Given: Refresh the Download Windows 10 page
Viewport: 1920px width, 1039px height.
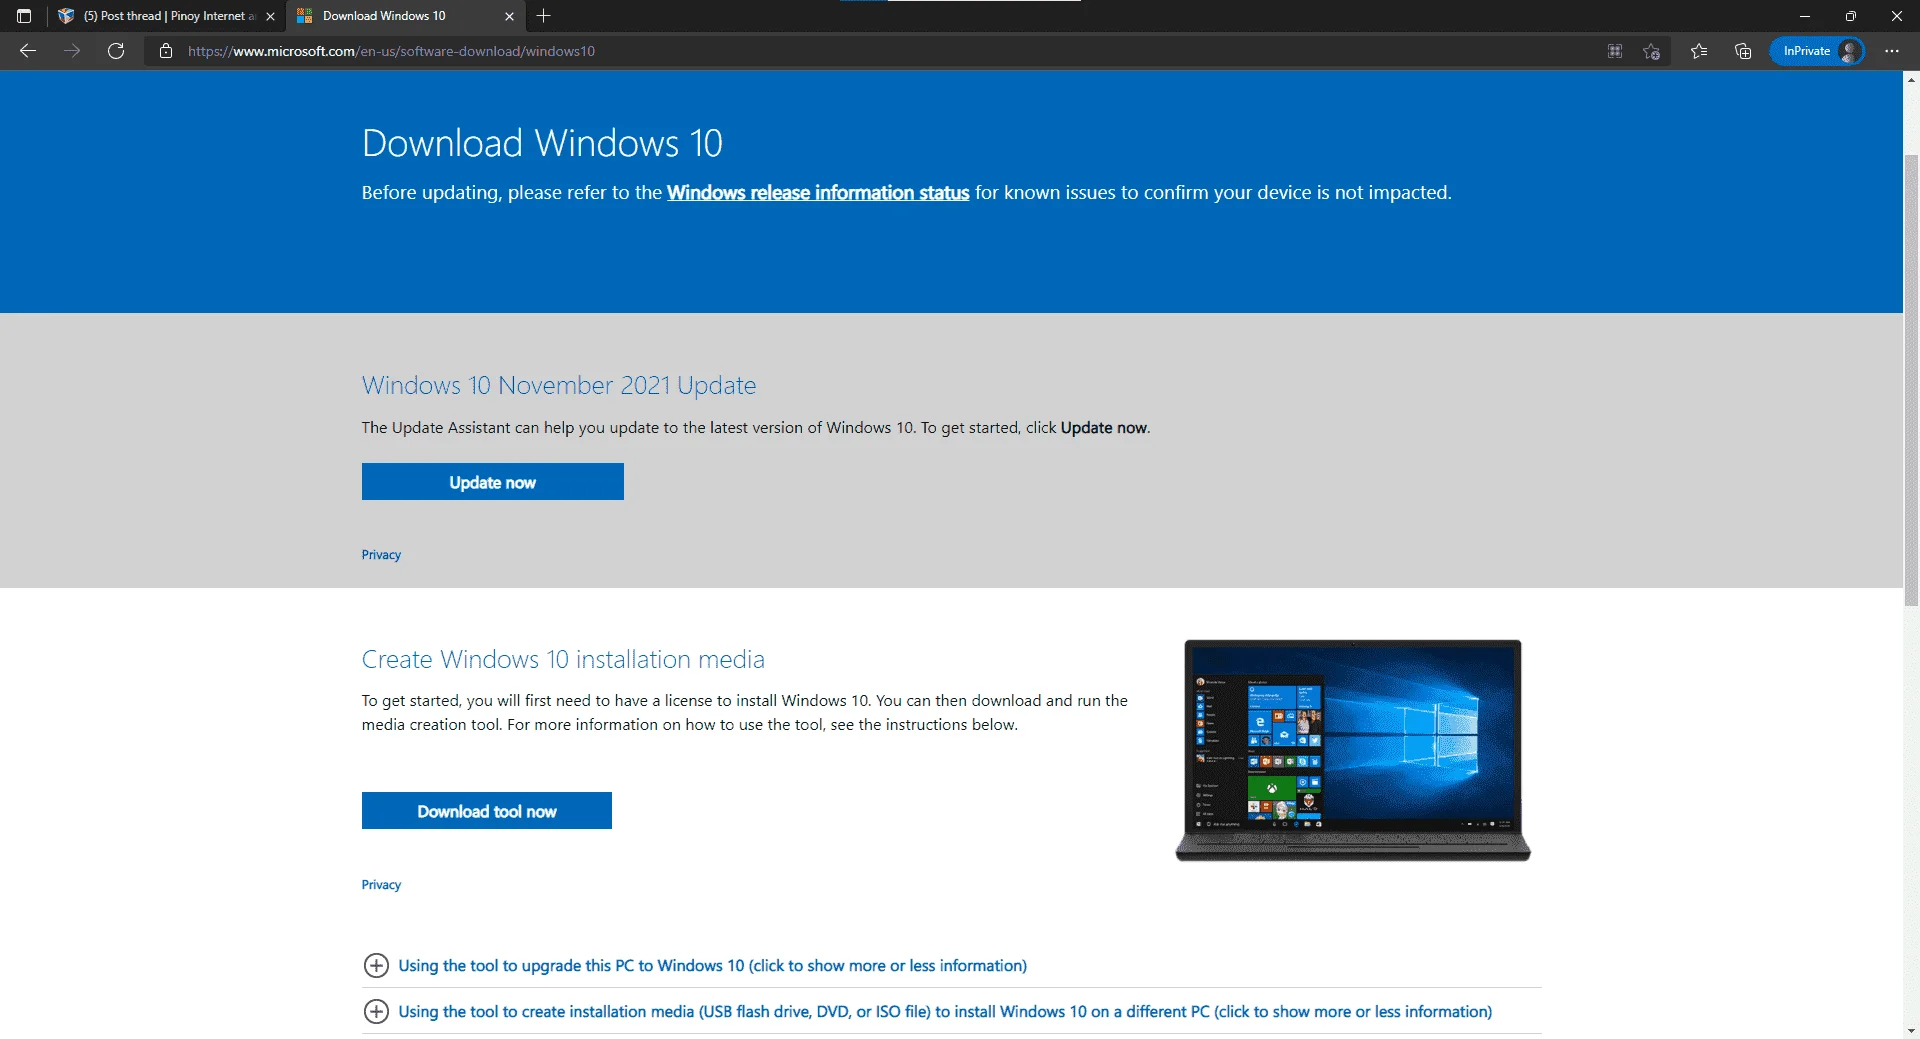Looking at the screenshot, I should point(116,51).
